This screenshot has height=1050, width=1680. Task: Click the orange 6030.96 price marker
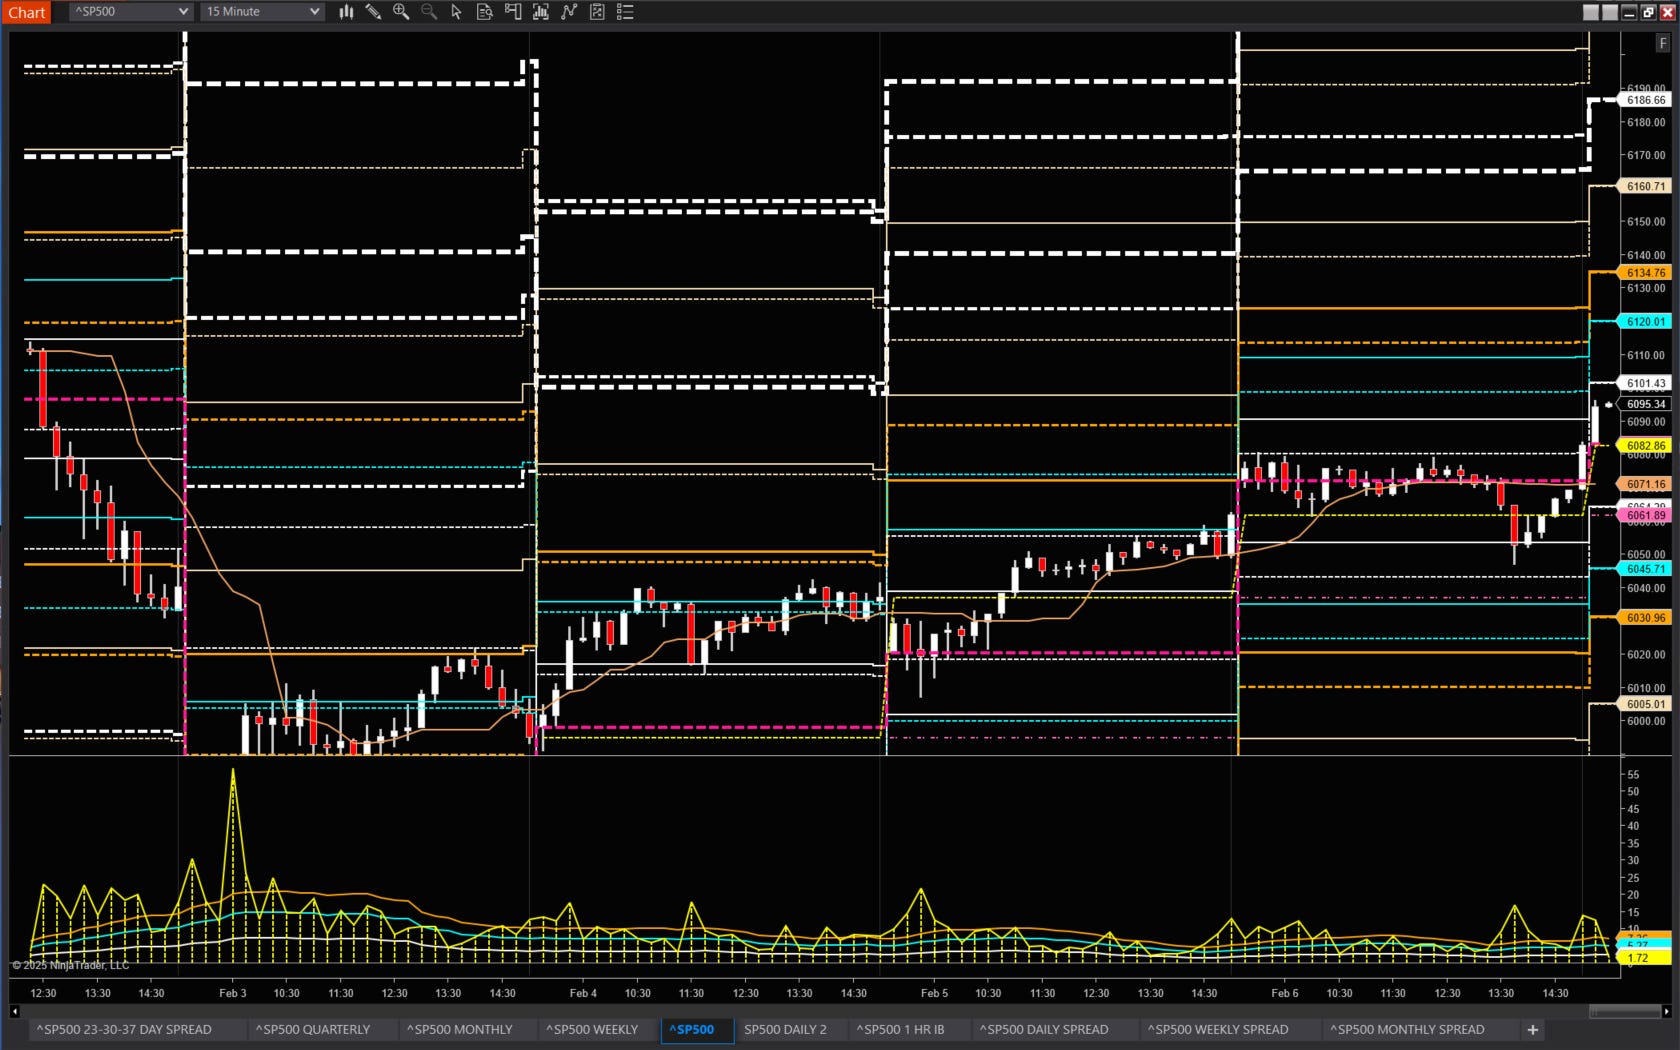(x=1645, y=617)
